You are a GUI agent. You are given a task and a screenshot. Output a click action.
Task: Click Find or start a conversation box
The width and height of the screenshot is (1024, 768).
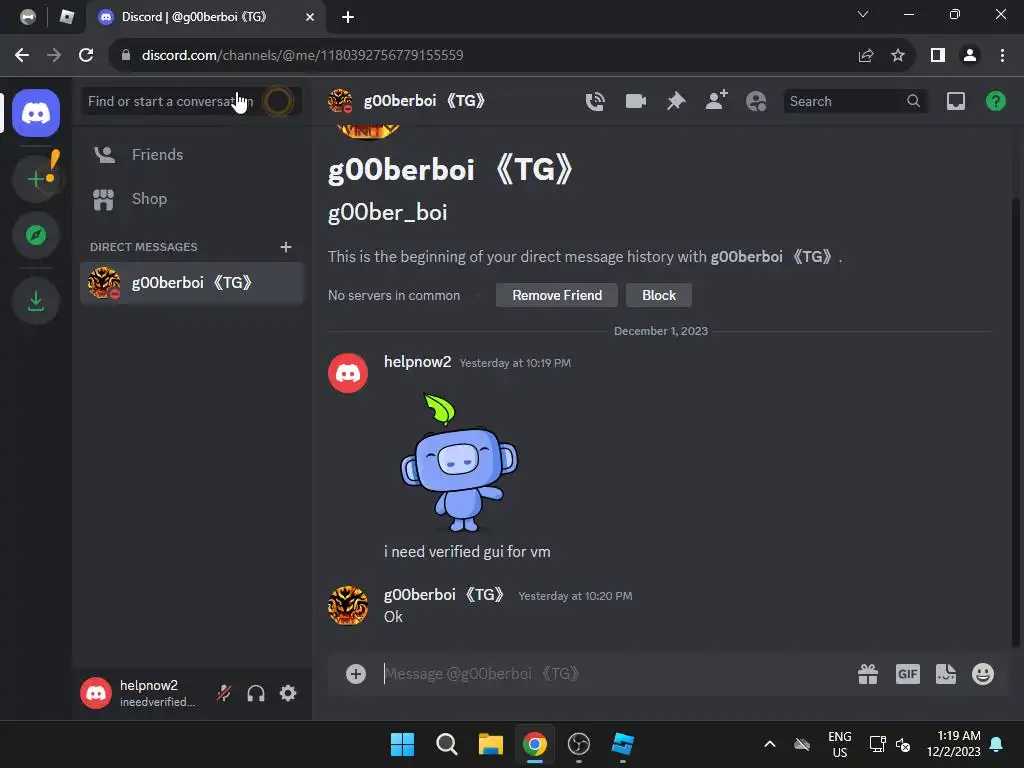click(x=192, y=101)
